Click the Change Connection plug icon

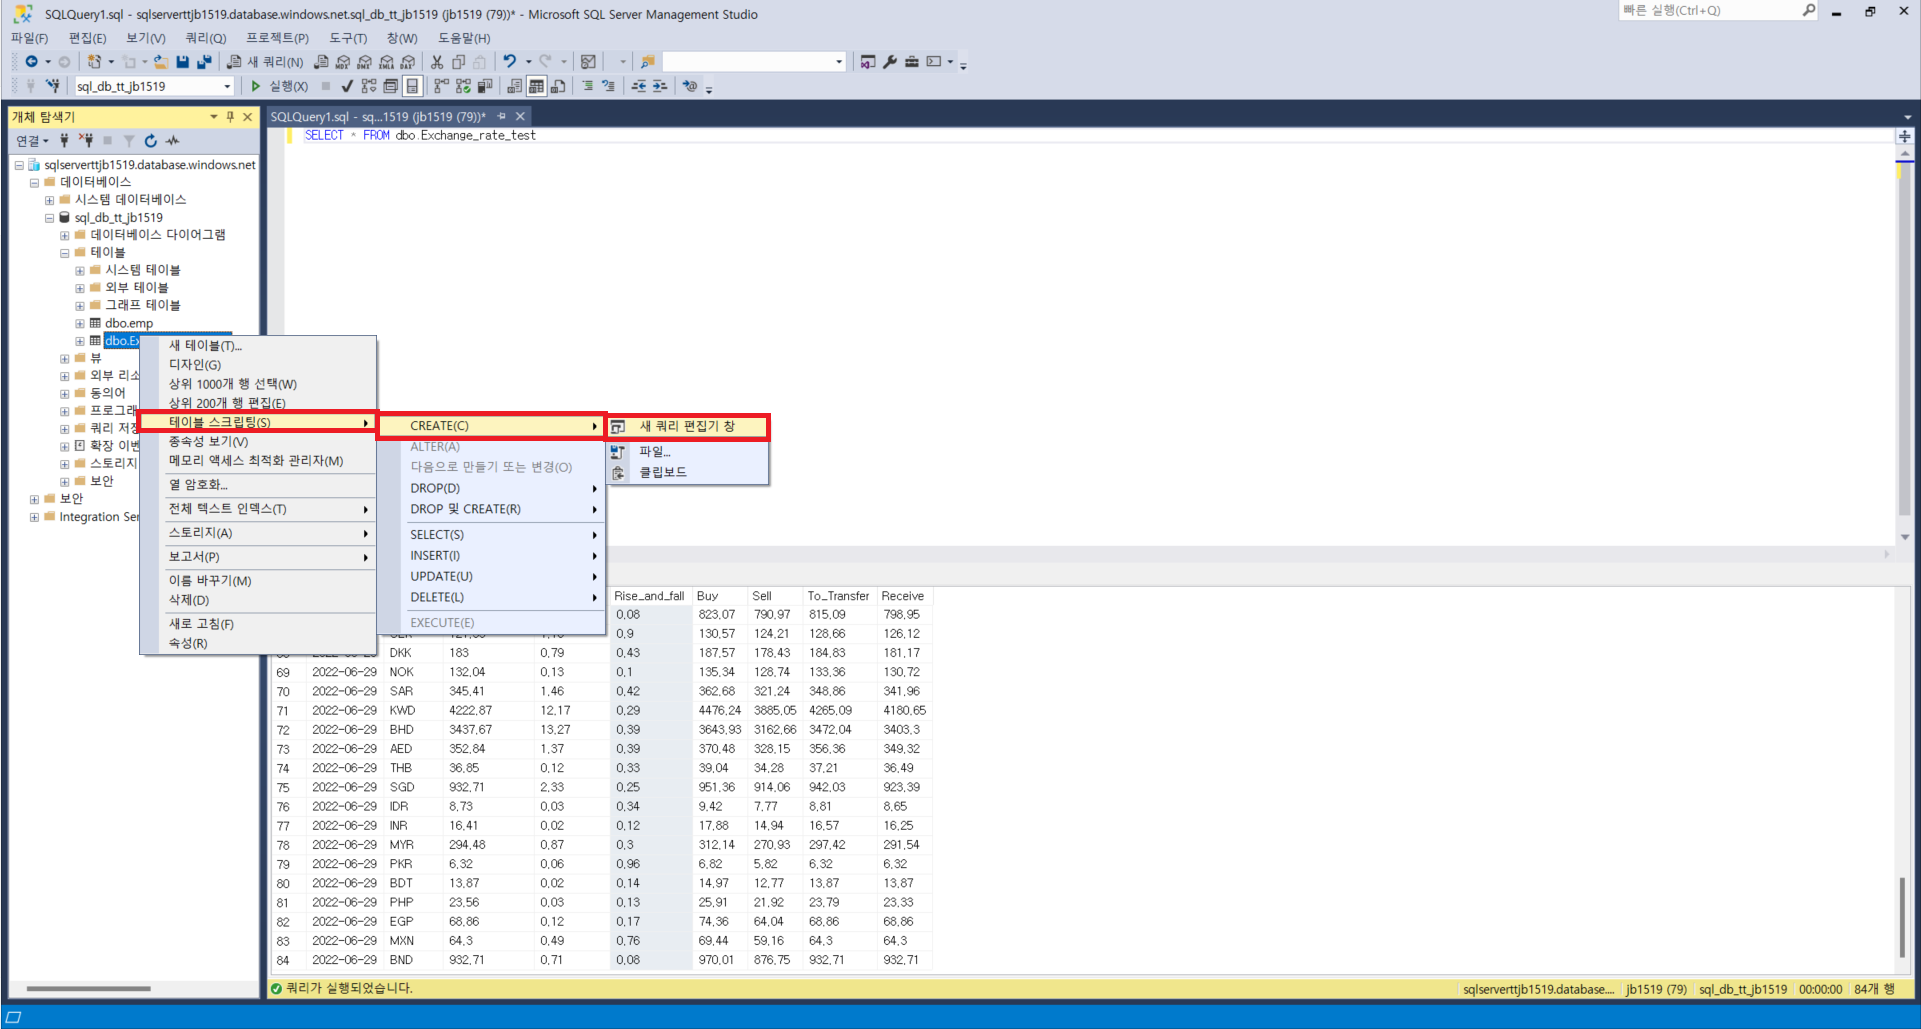52,86
